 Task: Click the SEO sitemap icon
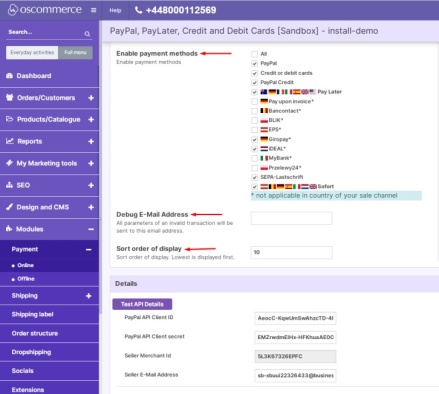pos(9,185)
